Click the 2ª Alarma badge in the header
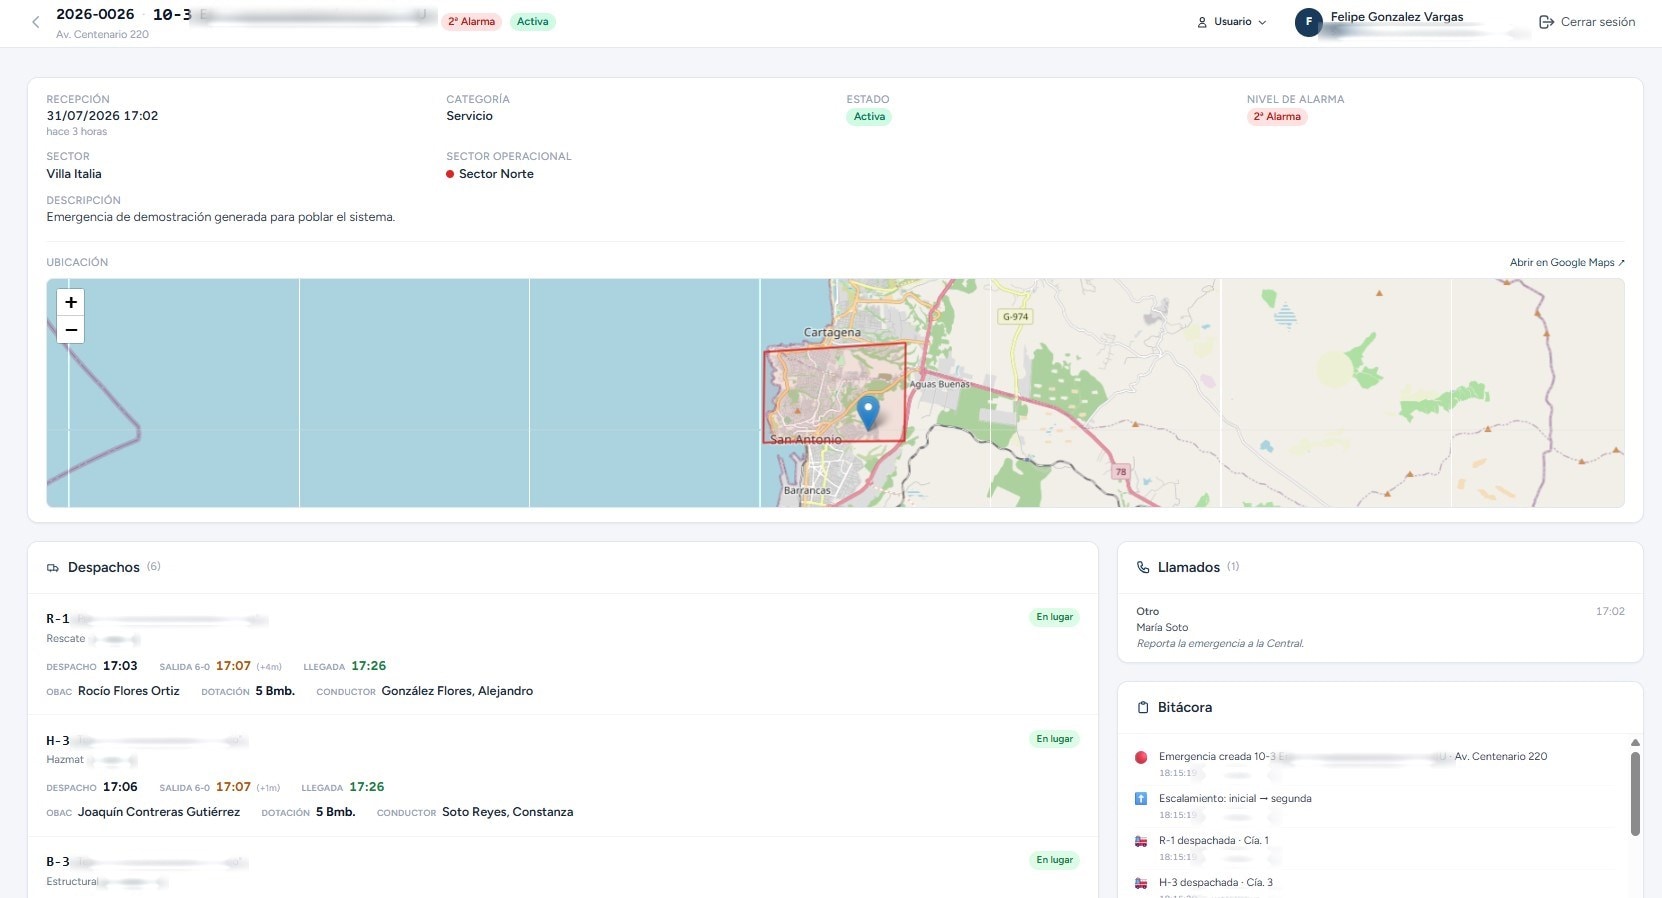The width and height of the screenshot is (1662, 898). pyautogui.click(x=471, y=21)
